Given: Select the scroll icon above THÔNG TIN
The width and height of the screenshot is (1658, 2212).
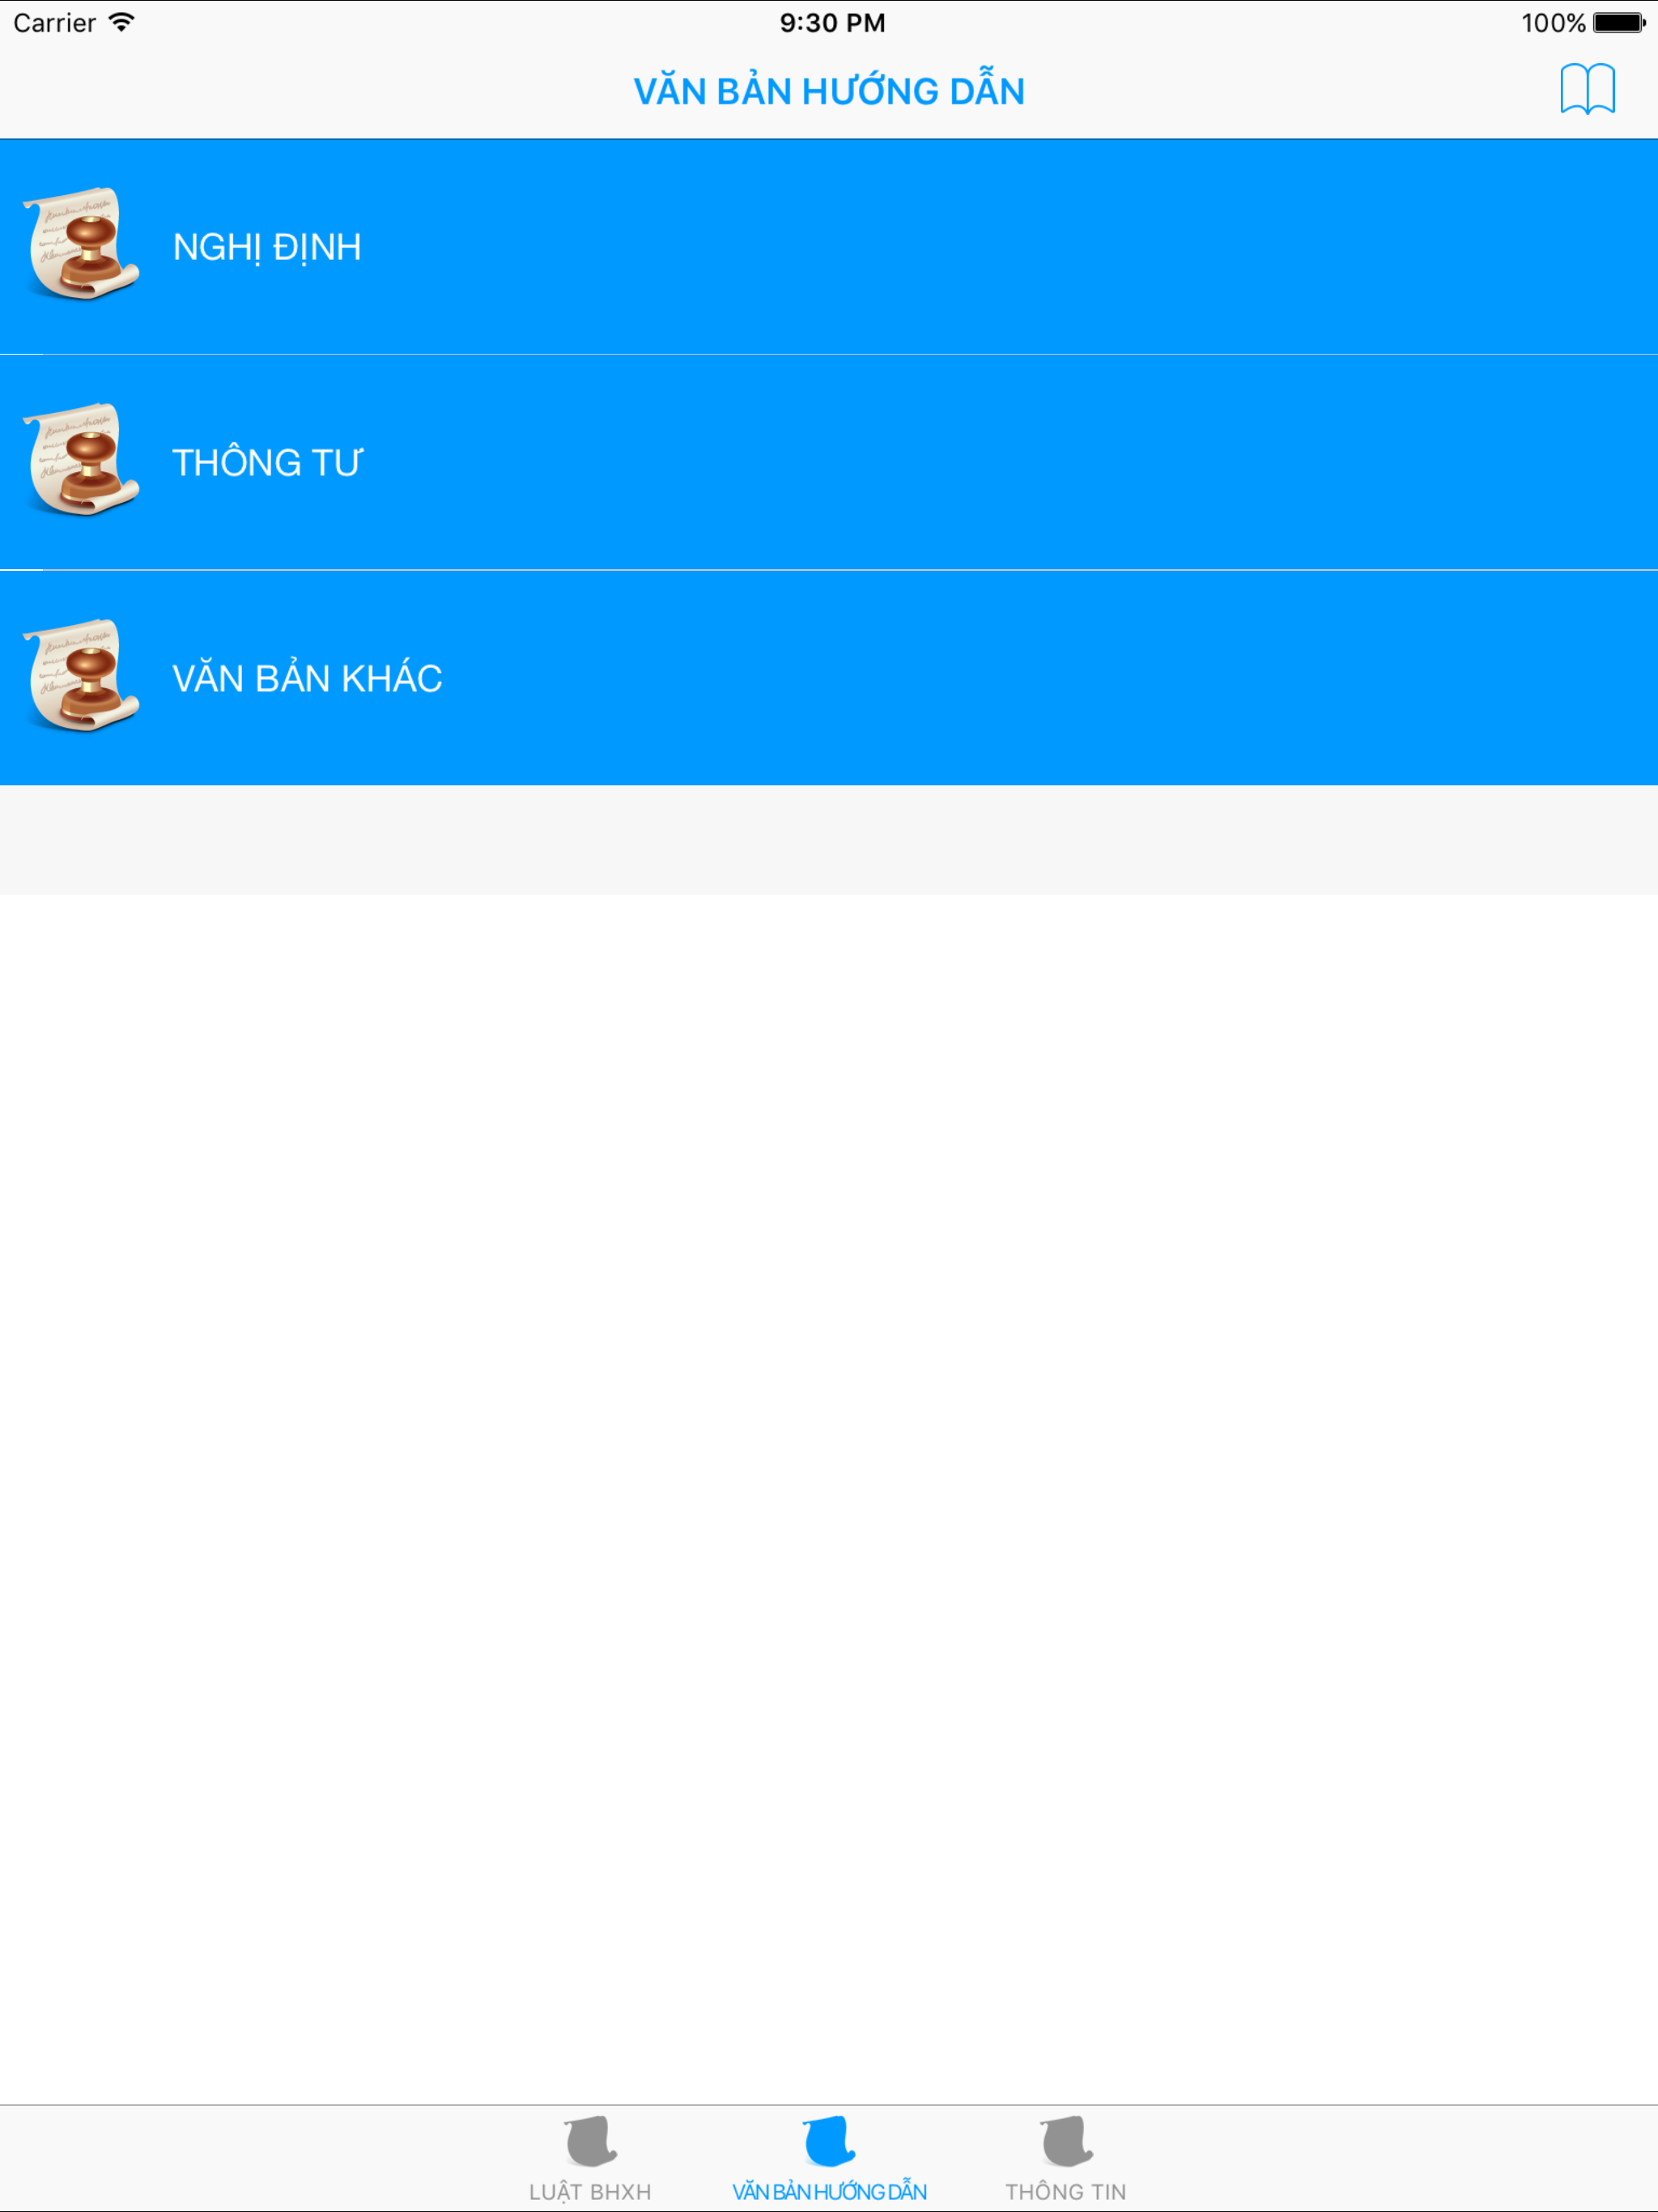Looking at the screenshot, I should 1066,2142.
